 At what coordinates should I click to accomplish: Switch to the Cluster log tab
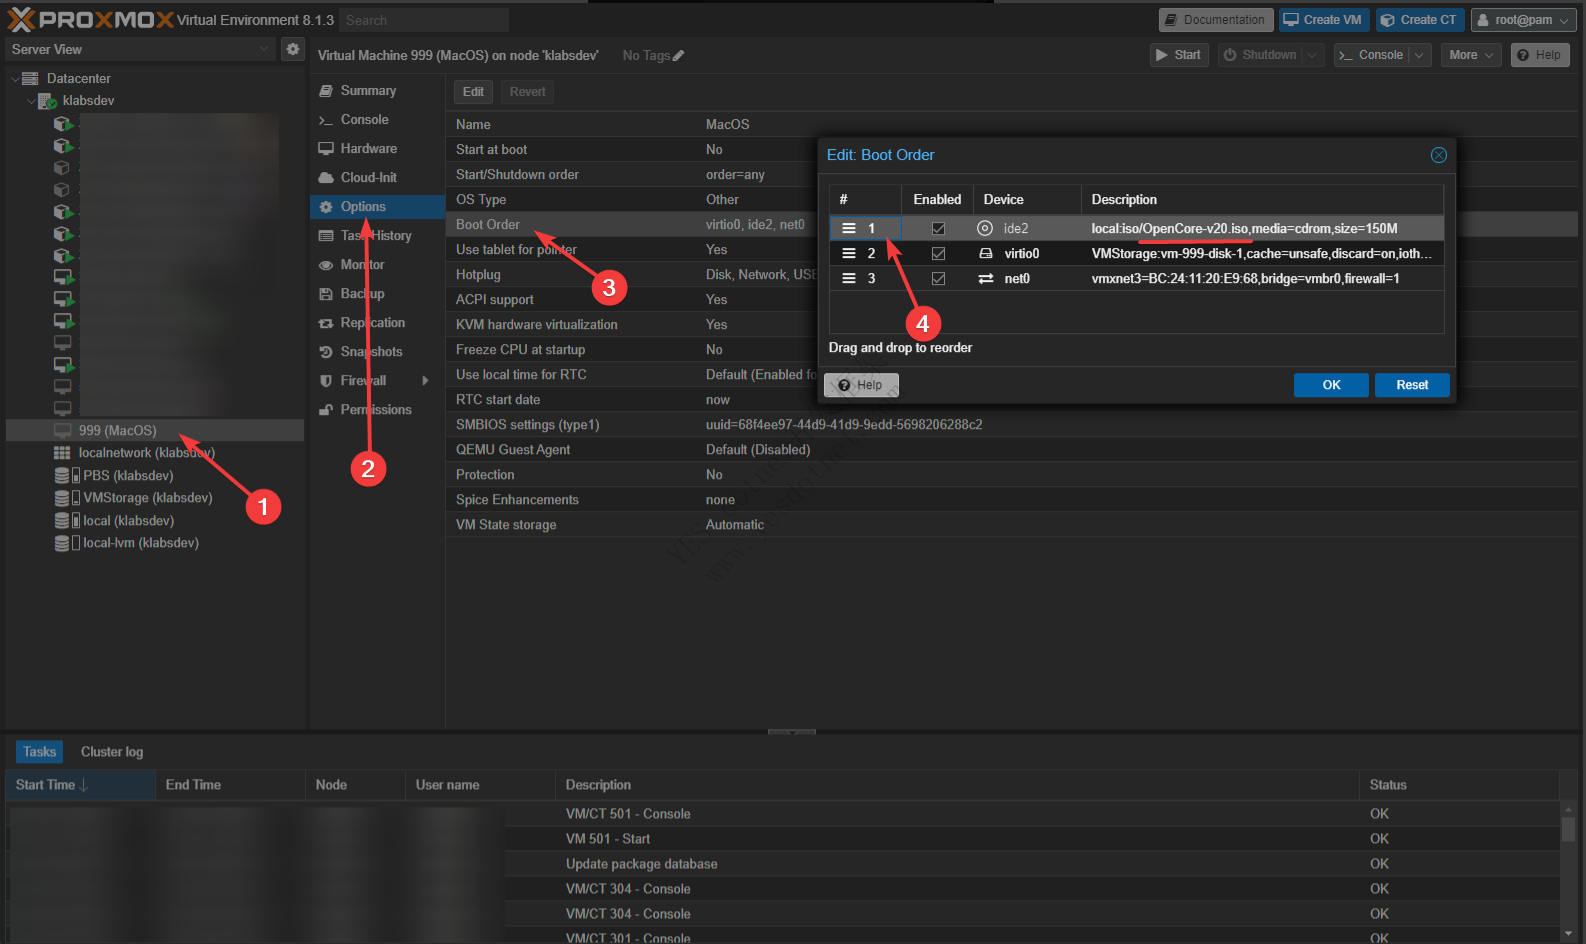[x=112, y=752]
